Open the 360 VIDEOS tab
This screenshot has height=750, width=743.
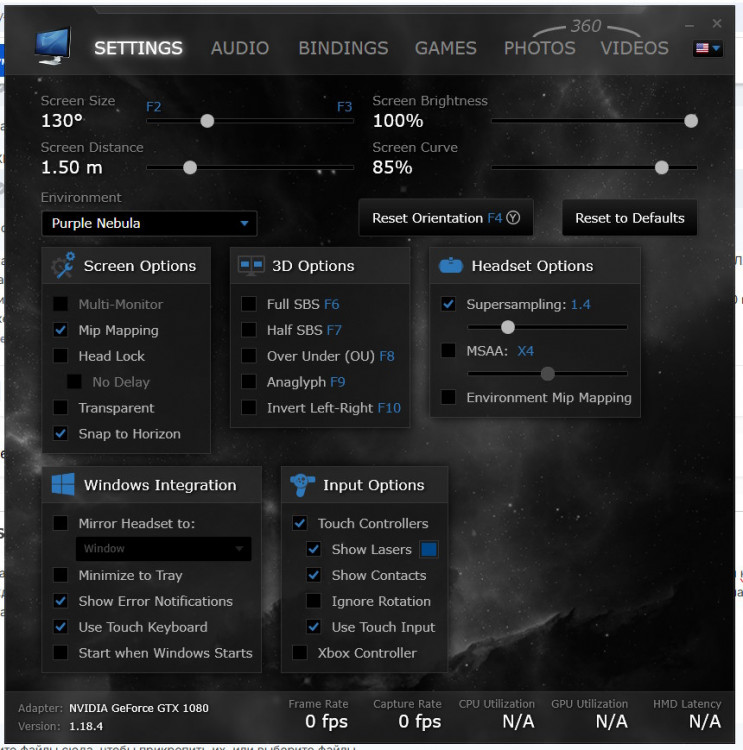click(x=634, y=48)
